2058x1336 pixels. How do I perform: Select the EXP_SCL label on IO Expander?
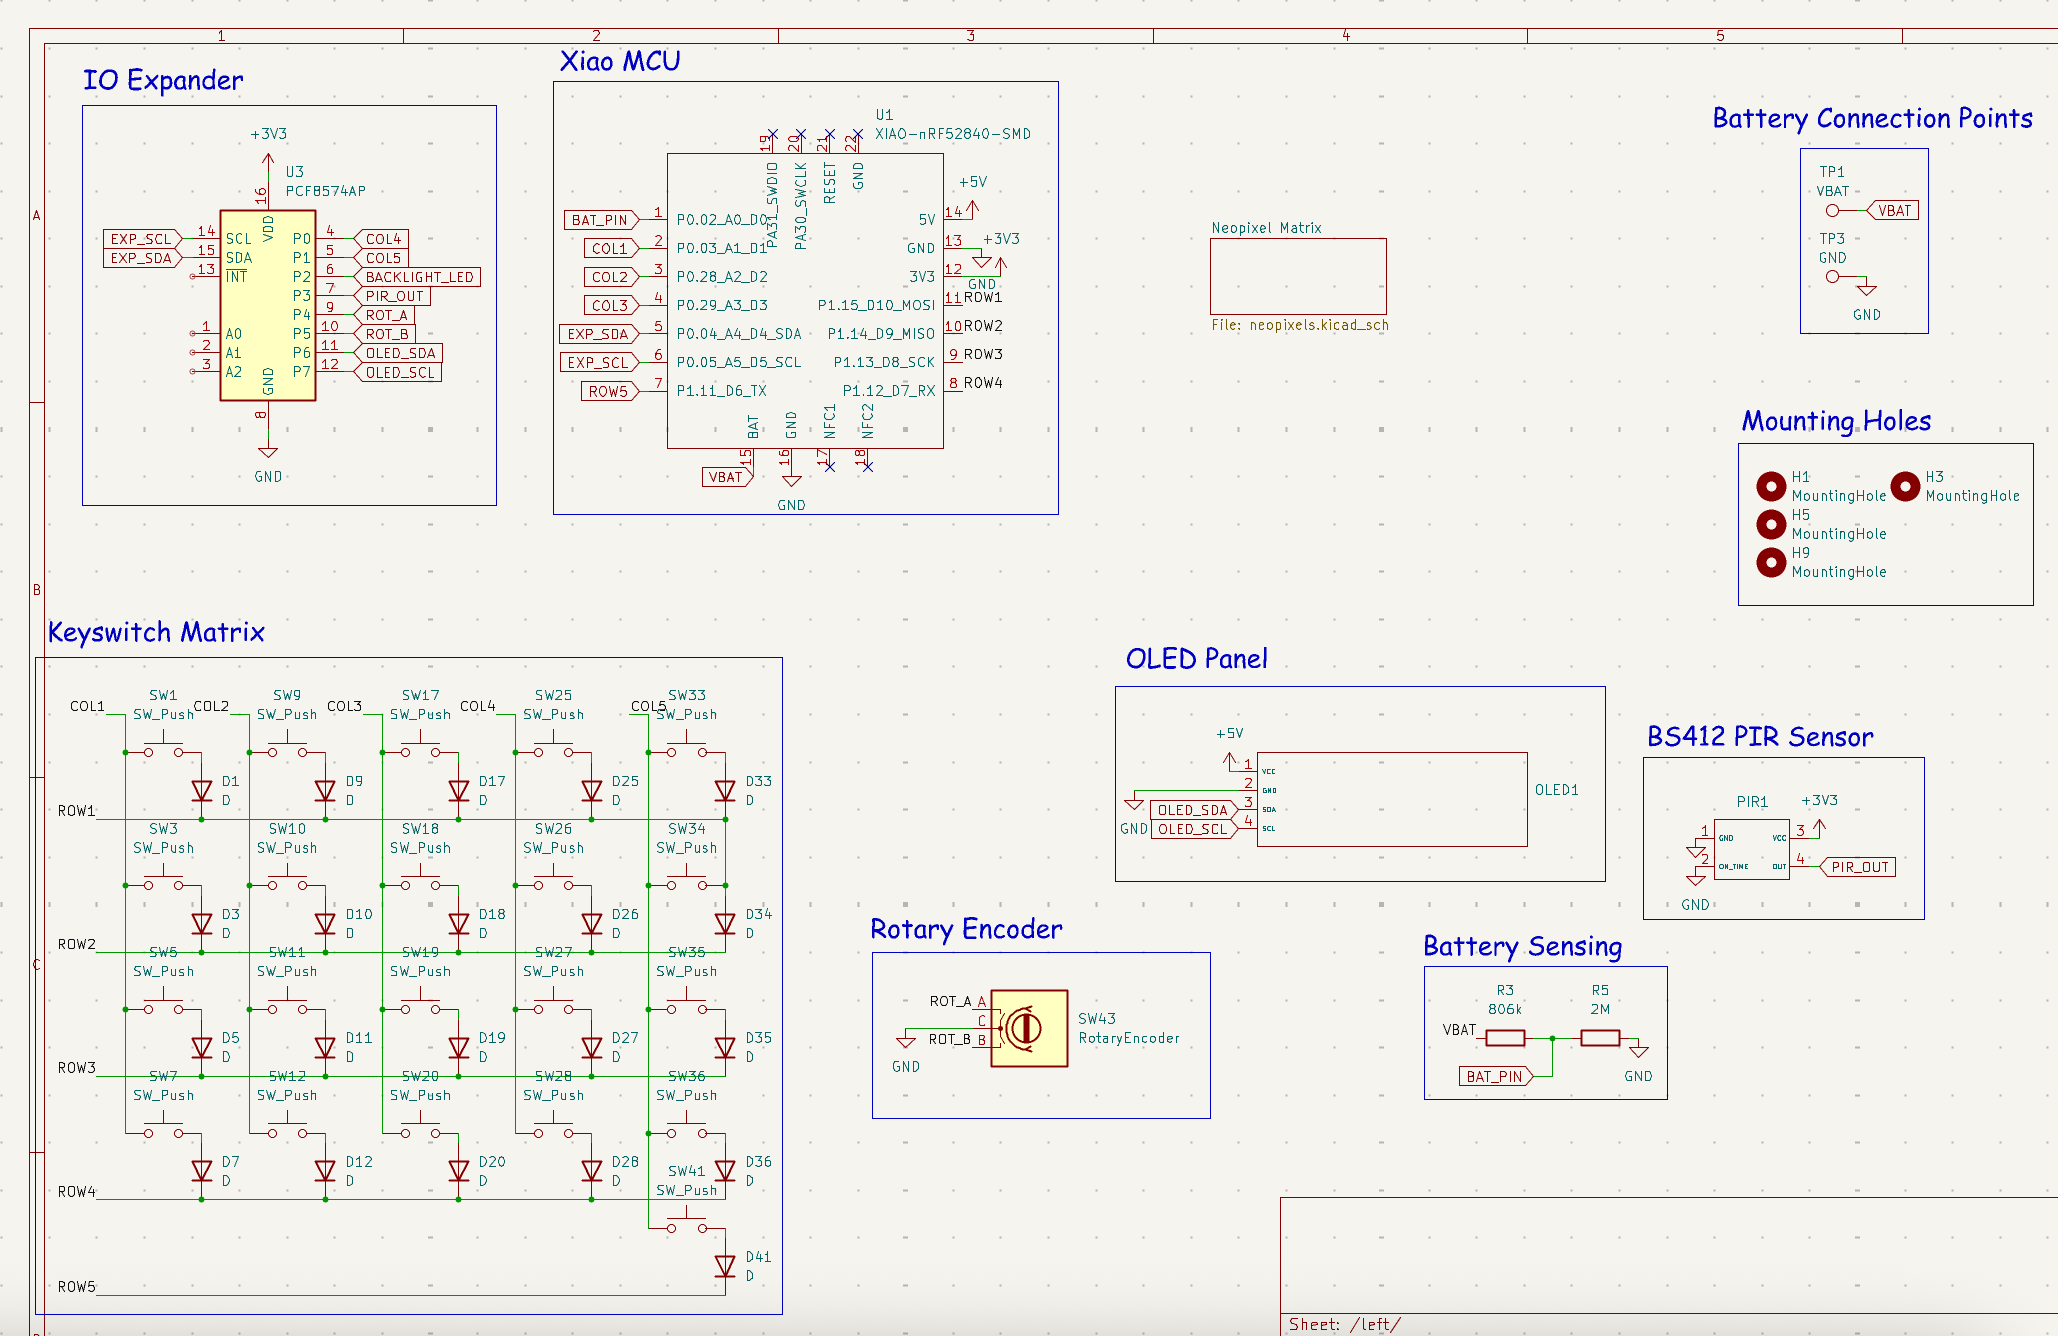[x=143, y=239]
